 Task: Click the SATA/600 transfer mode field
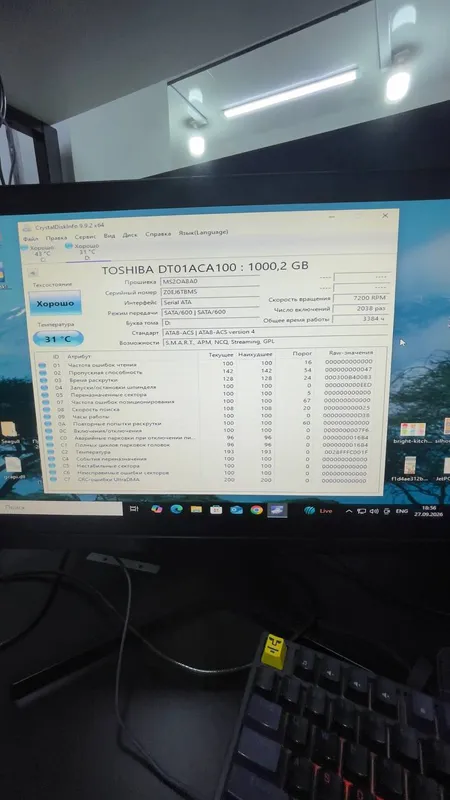point(210,312)
